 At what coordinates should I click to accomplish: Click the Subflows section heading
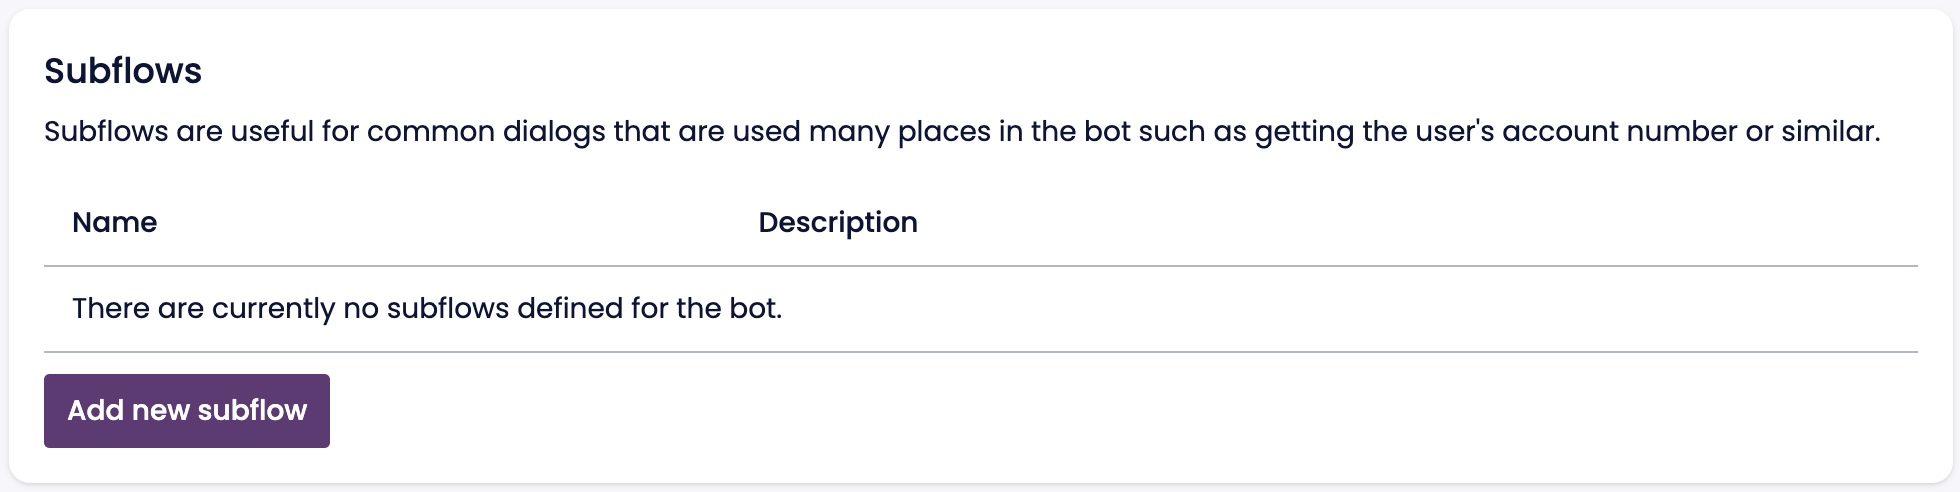pos(123,71)
